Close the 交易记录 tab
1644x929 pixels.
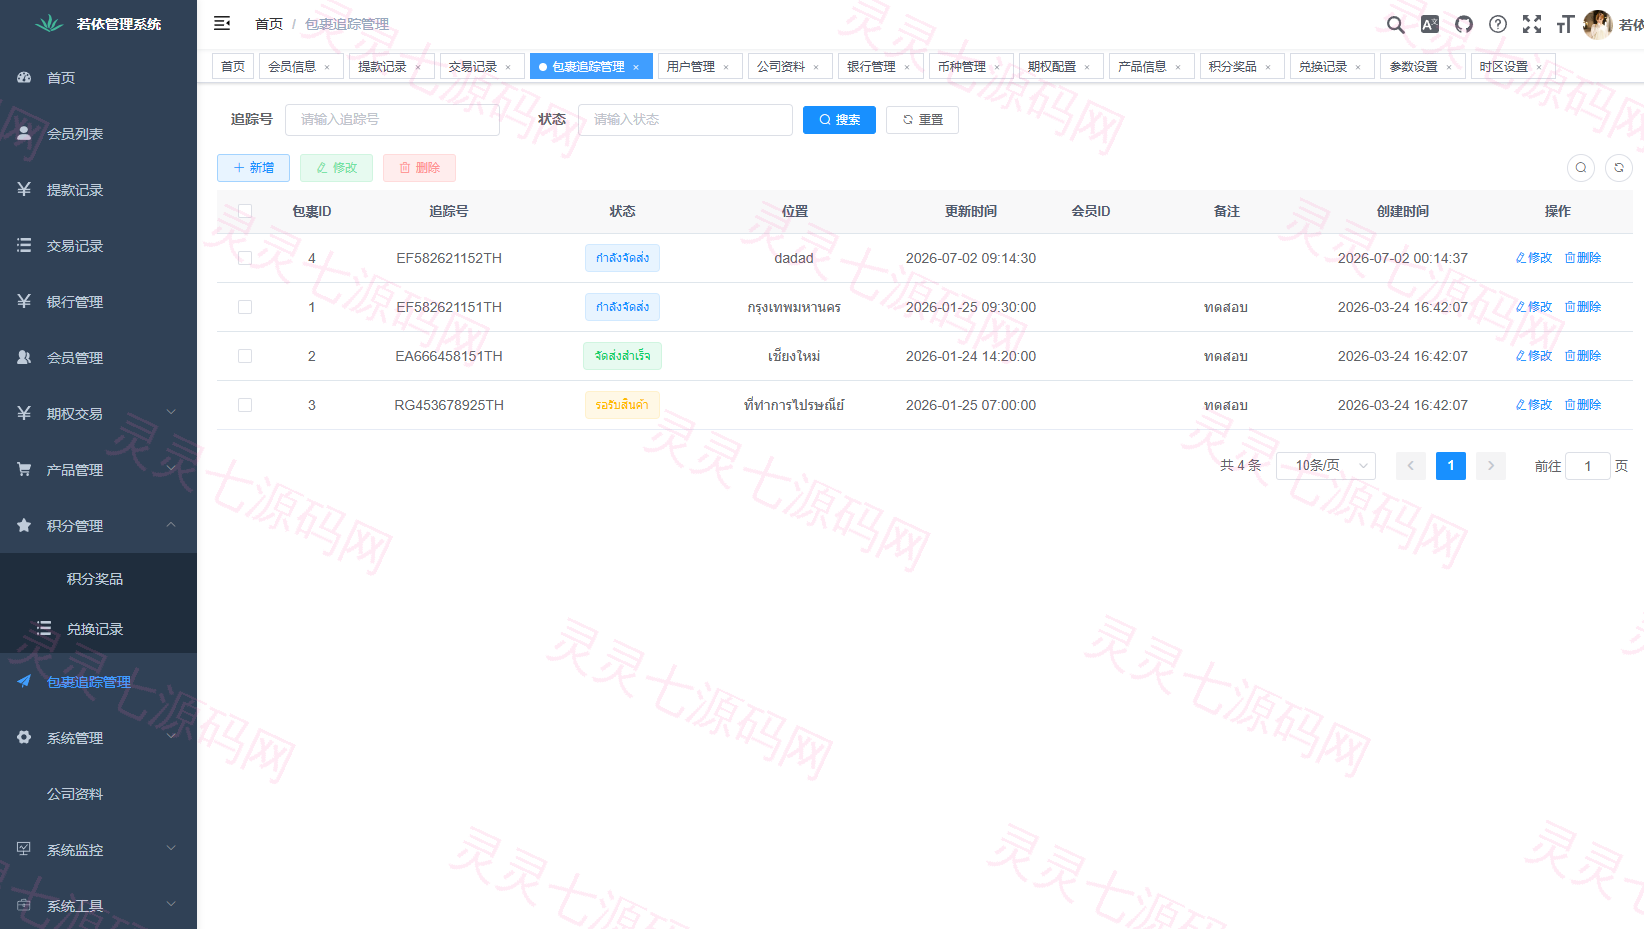pyautogui.click(x=508, y=67)
